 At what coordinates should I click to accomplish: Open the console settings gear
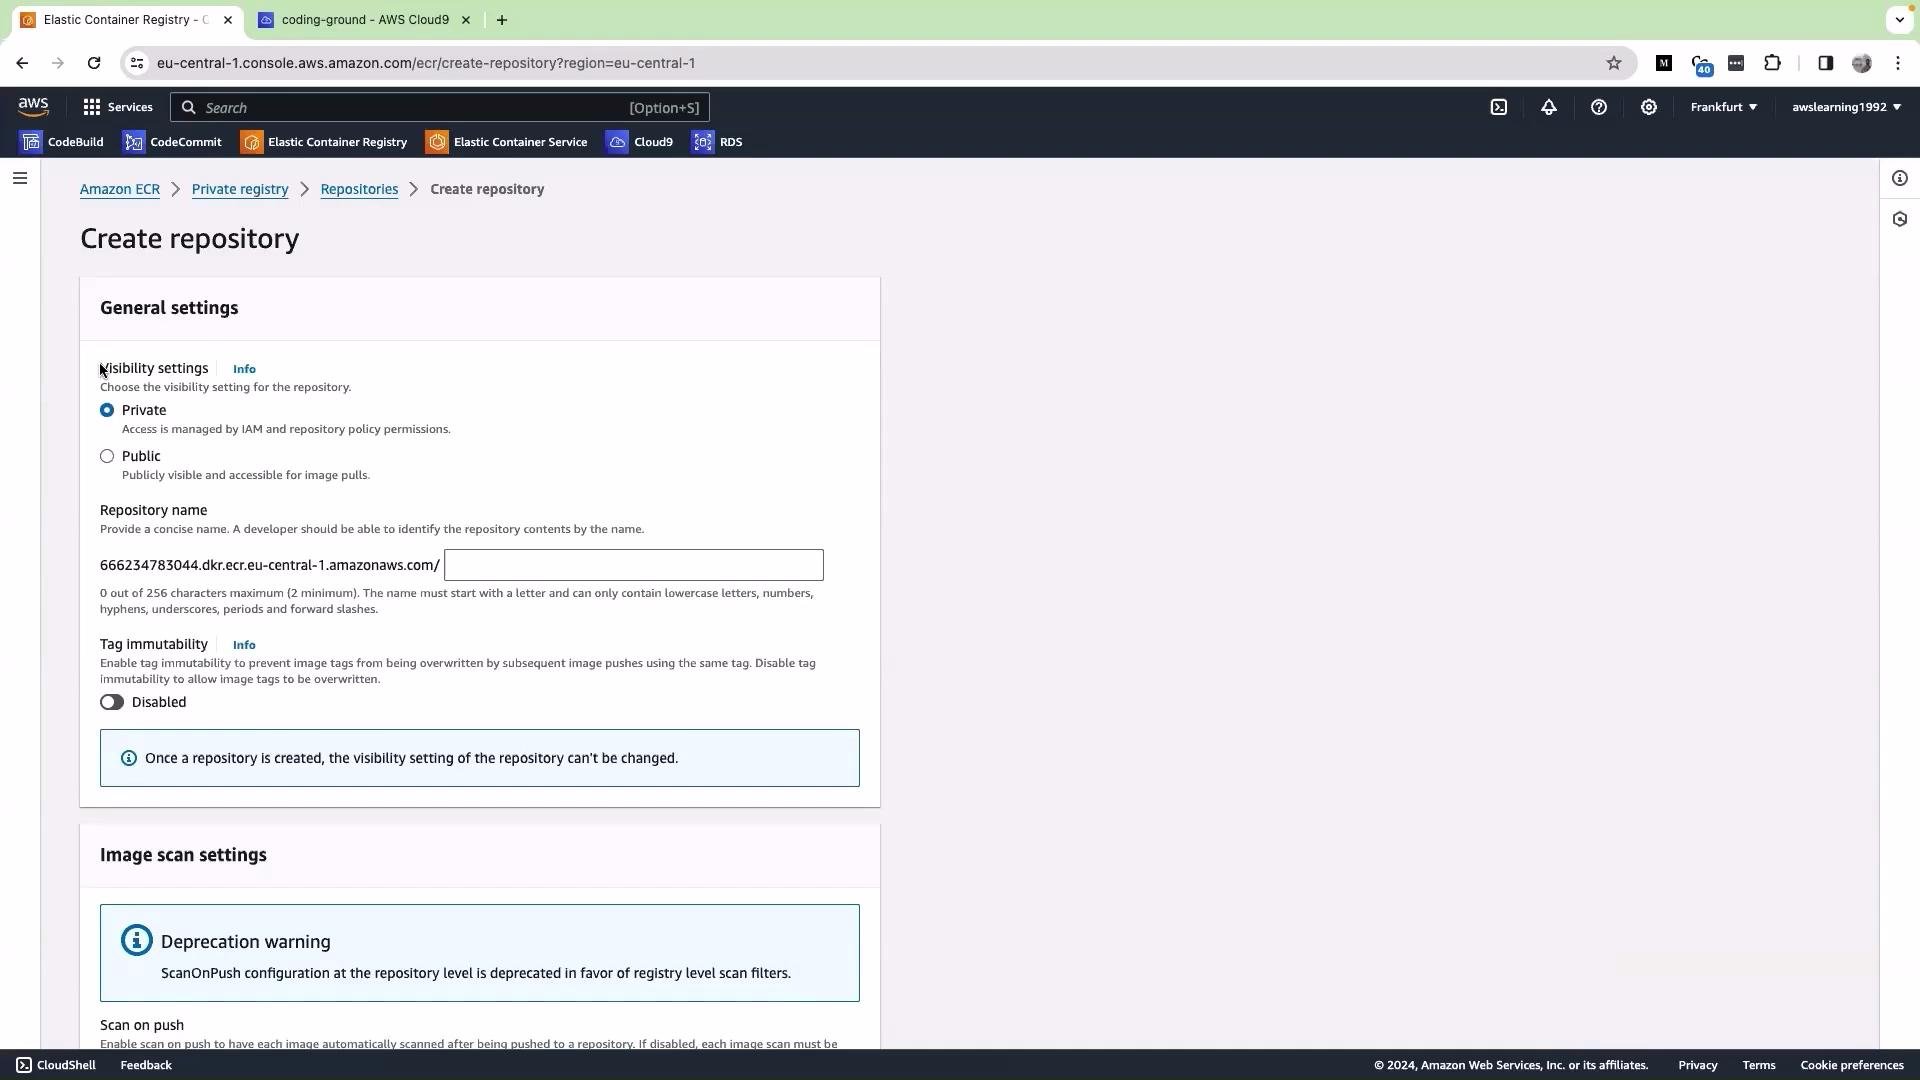(1649, 107)
